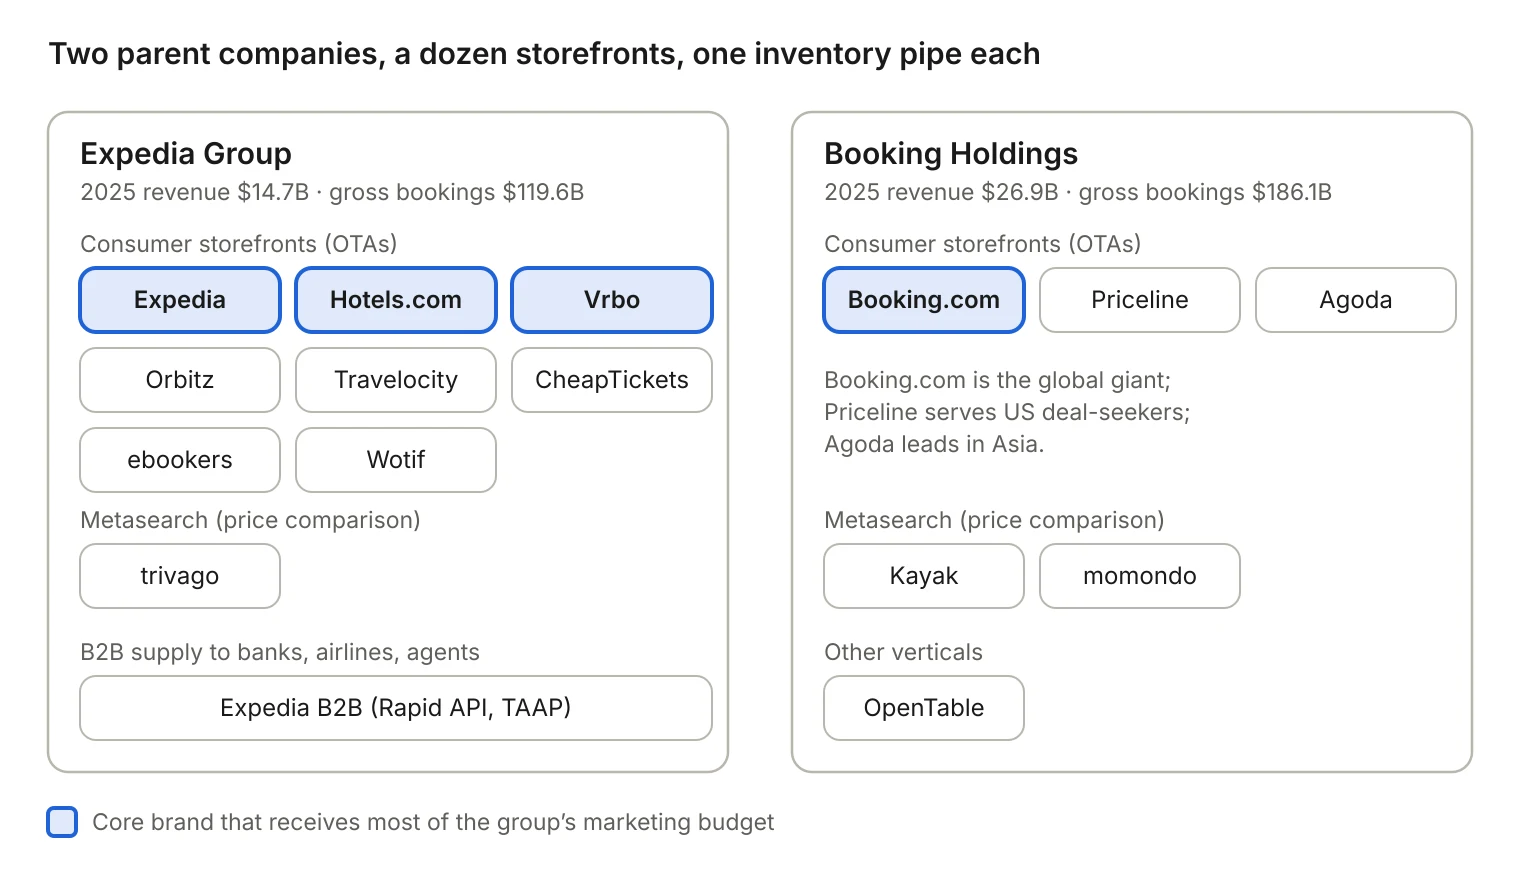This screenshot has width=1520, height=872.
Task: Click the diagram title about two parent companies
Action: pyautogui.click(x=545, y=54)
